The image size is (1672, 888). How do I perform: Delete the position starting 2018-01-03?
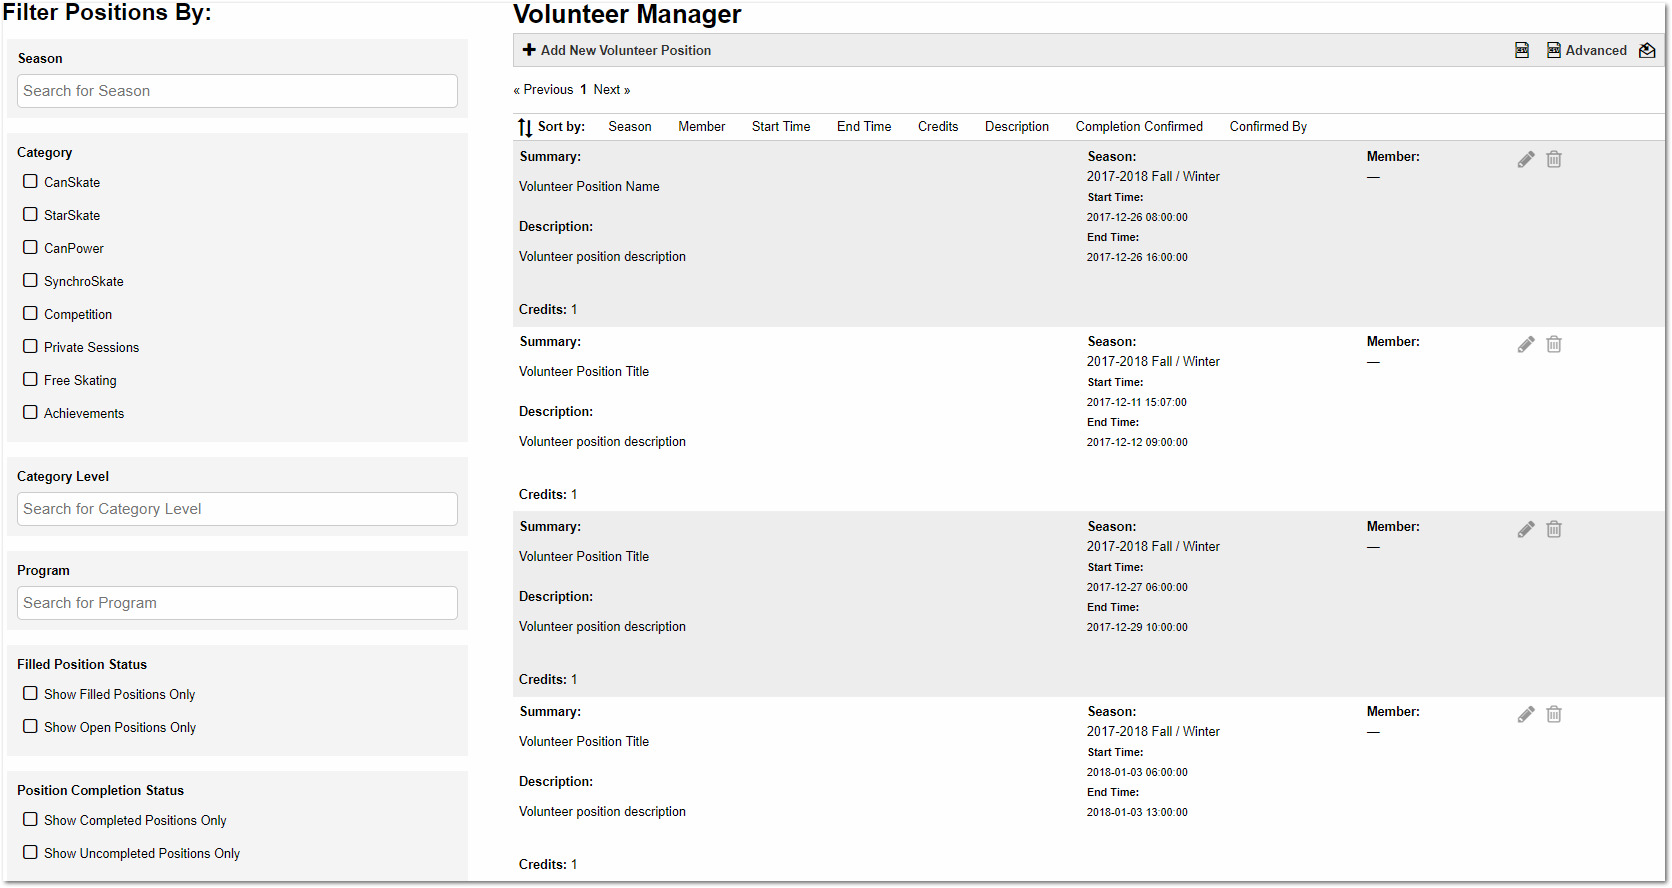pos(1554,715)
